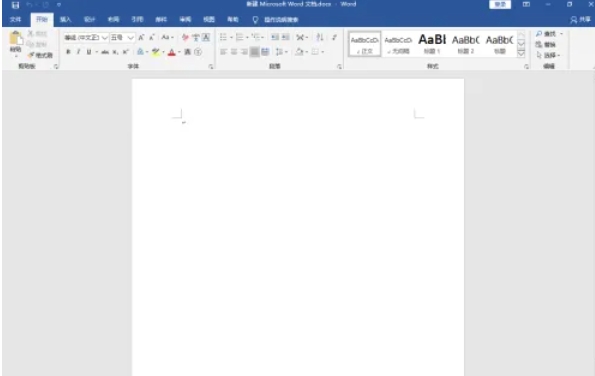Select the Heading 2 (标题 2) style
The height and width of the screenshot is (376, 595).
(466, 44)
